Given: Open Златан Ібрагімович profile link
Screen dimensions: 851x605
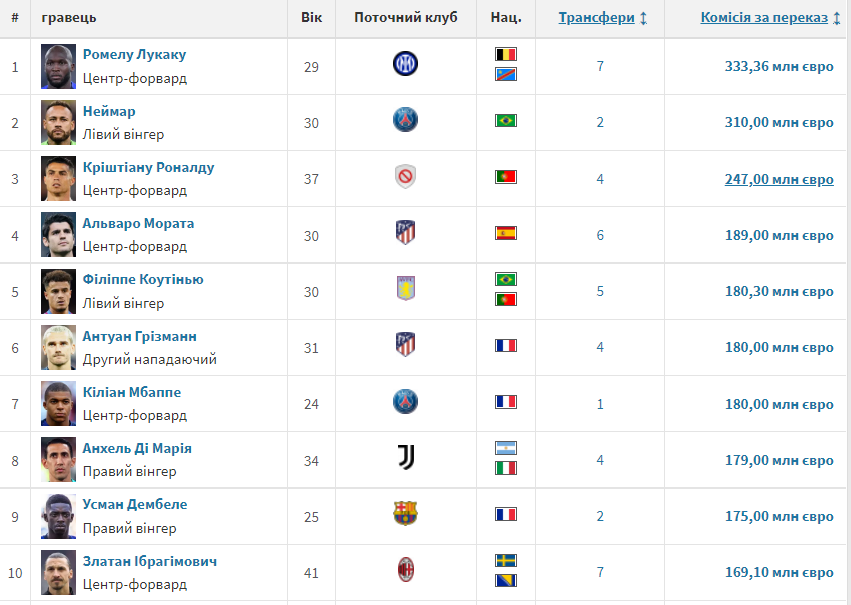Looking at the screenshot, I should (150, 561).
